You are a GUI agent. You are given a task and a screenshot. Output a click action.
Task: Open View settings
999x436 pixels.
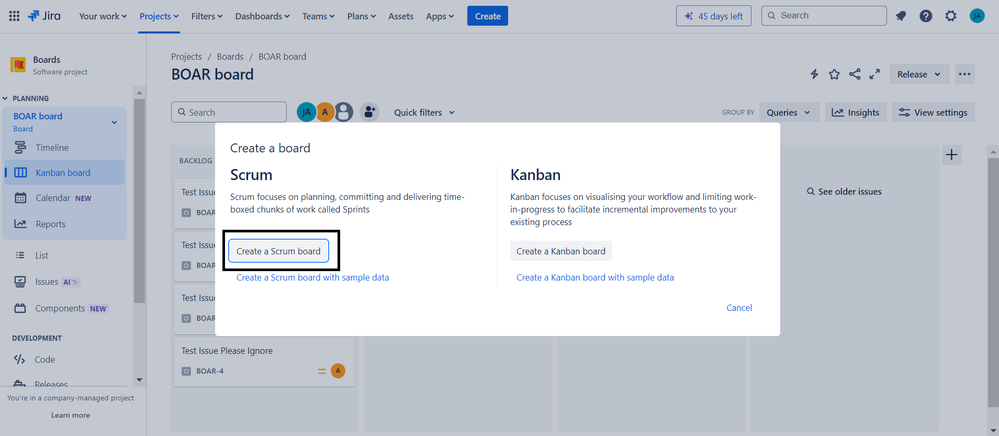(933, 112)
